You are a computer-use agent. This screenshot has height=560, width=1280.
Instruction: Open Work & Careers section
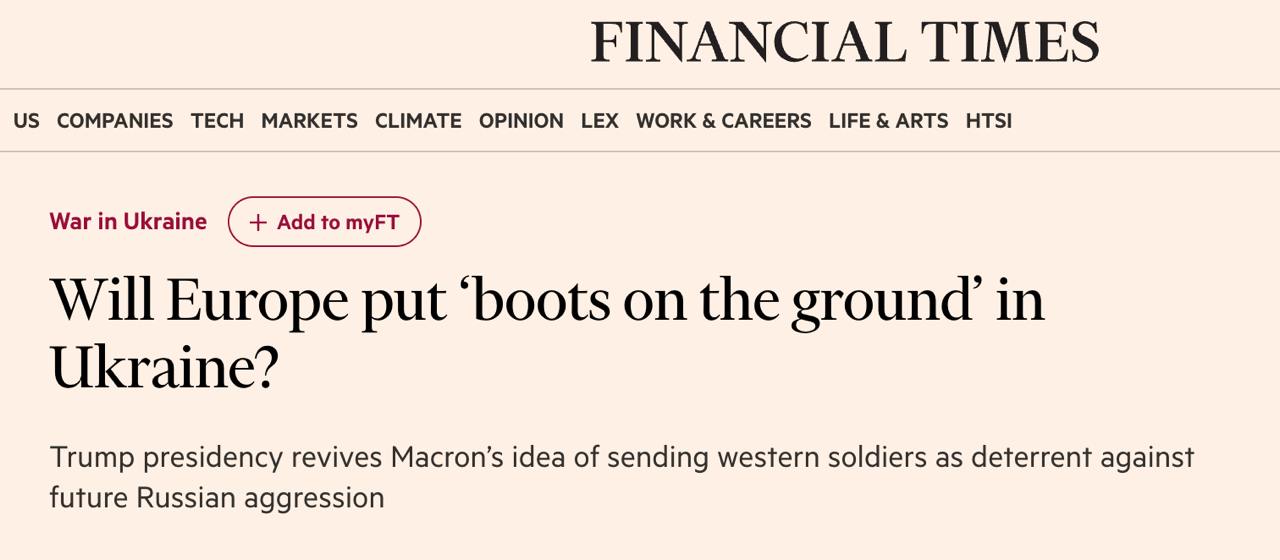tap(723, 121)
